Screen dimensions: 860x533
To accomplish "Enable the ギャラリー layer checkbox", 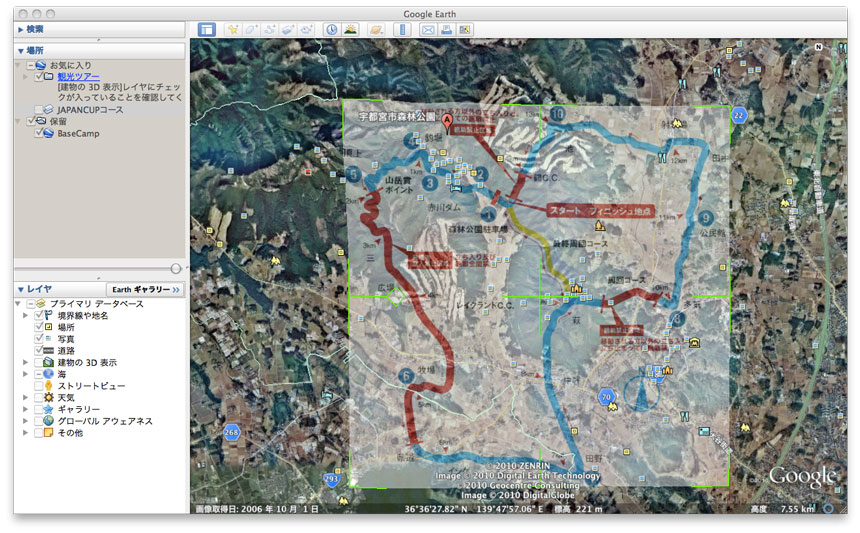I will pyautogui.click(x=39, y=409).
